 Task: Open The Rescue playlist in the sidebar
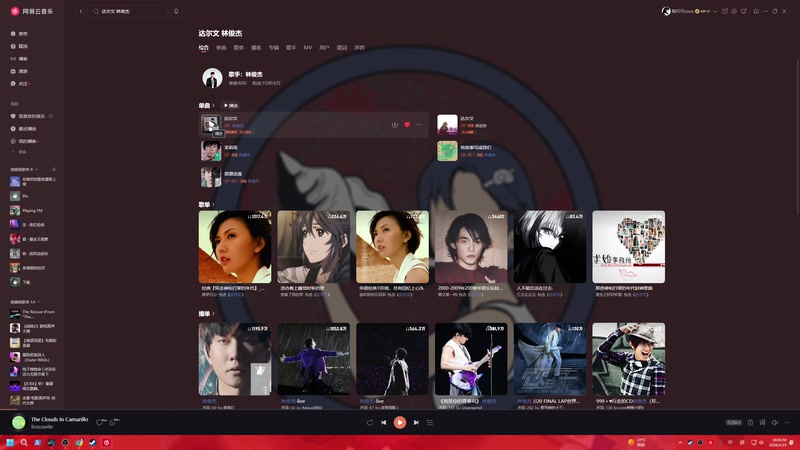point(33,314)
